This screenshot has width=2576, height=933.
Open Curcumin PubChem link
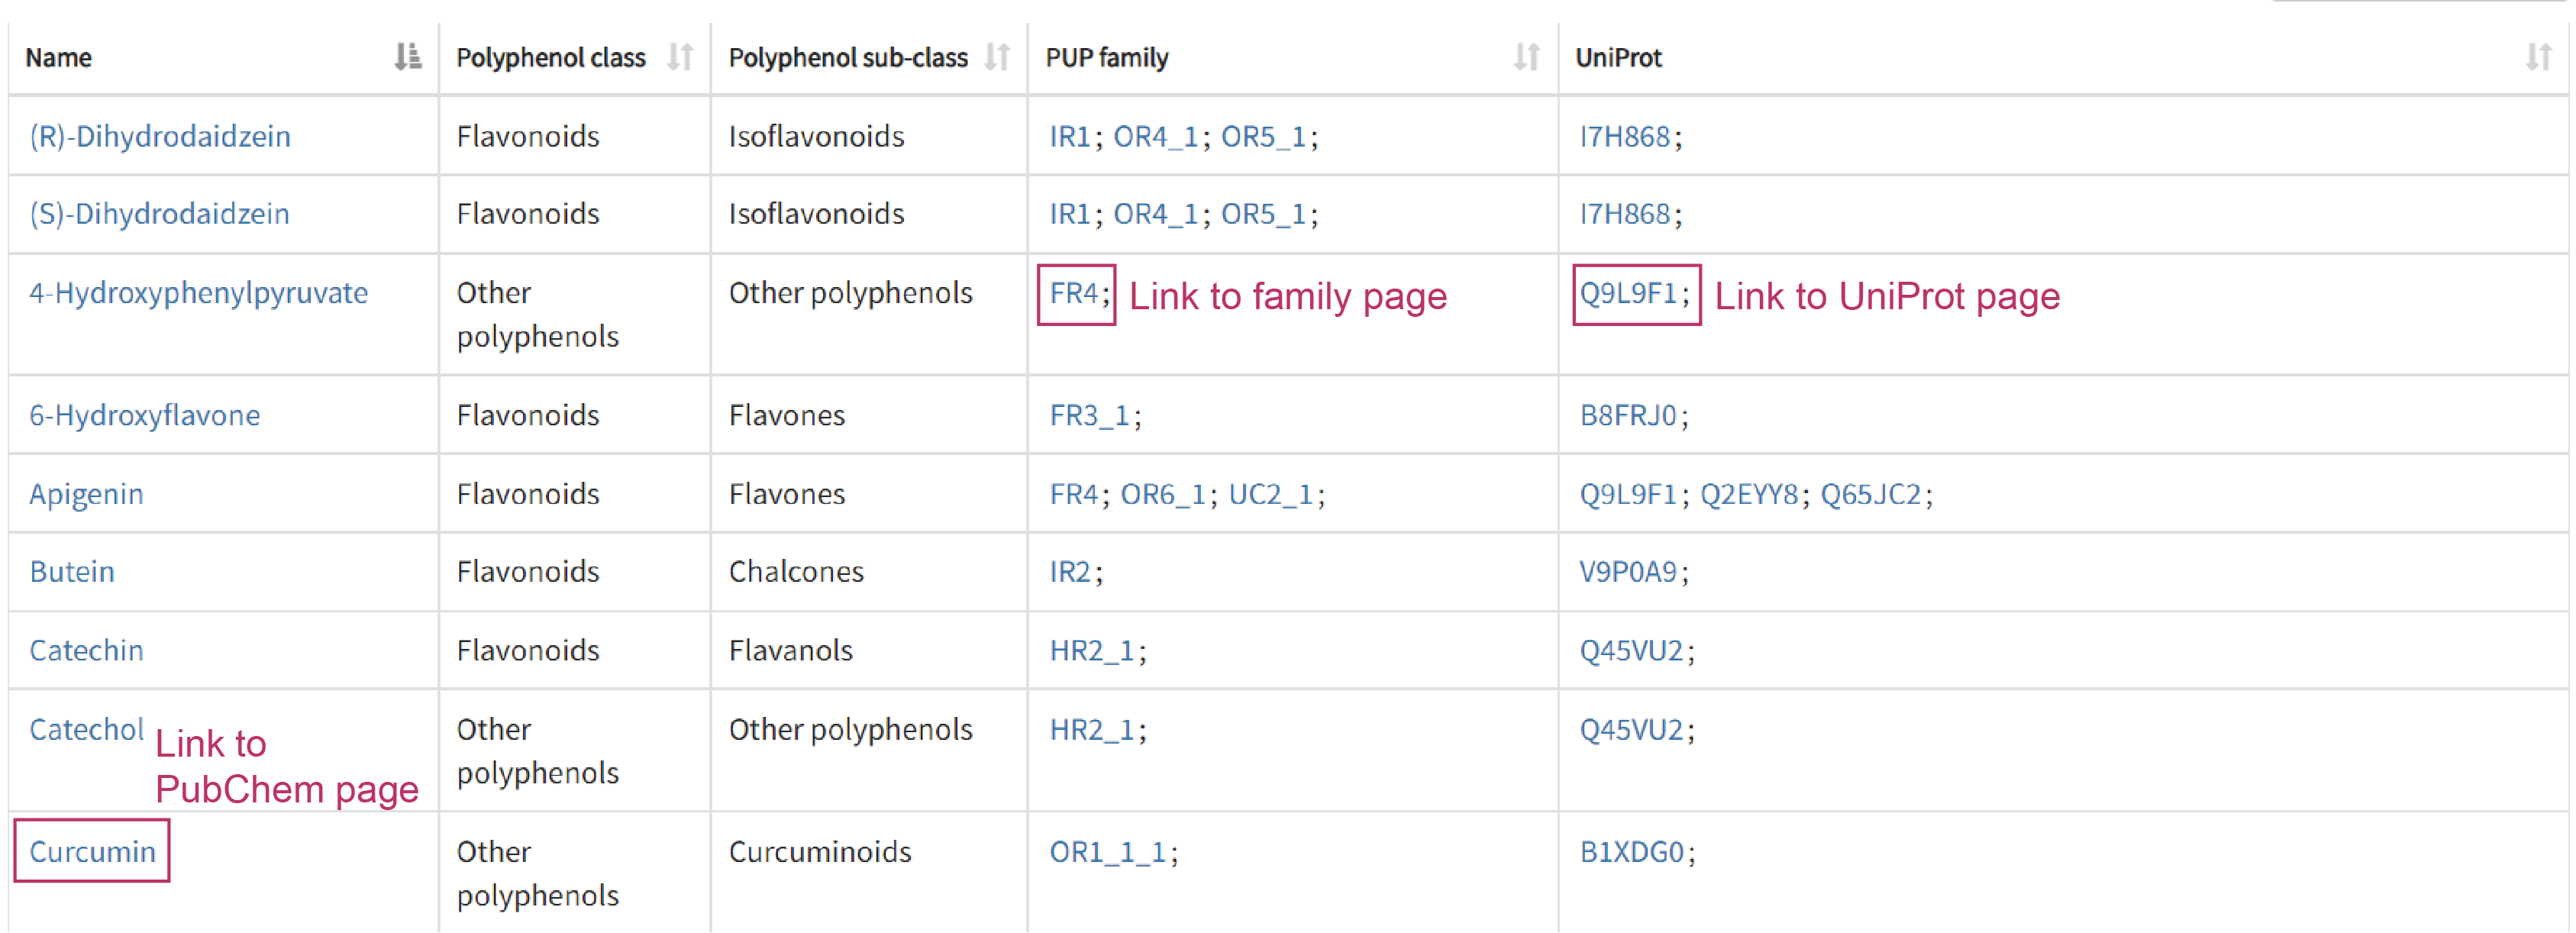tap(92, 851)
